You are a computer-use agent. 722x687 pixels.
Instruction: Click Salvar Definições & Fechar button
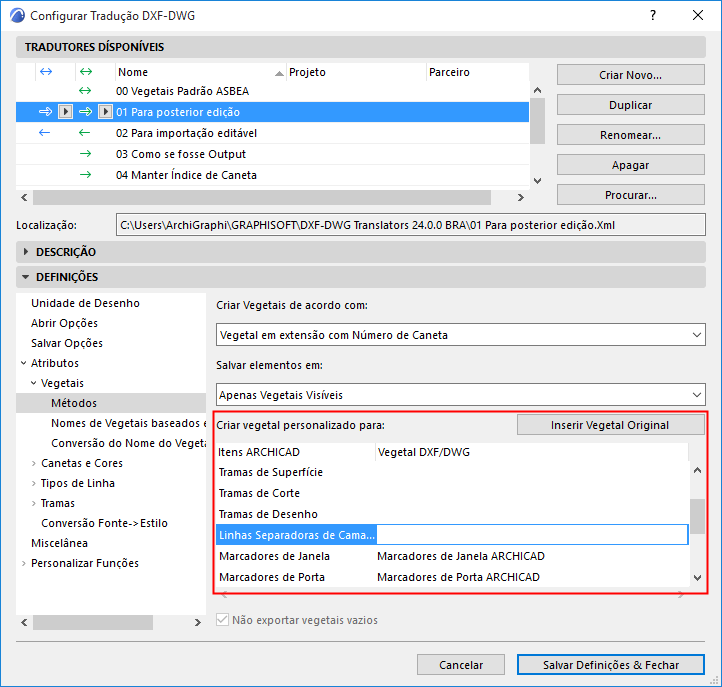point(611,665)
